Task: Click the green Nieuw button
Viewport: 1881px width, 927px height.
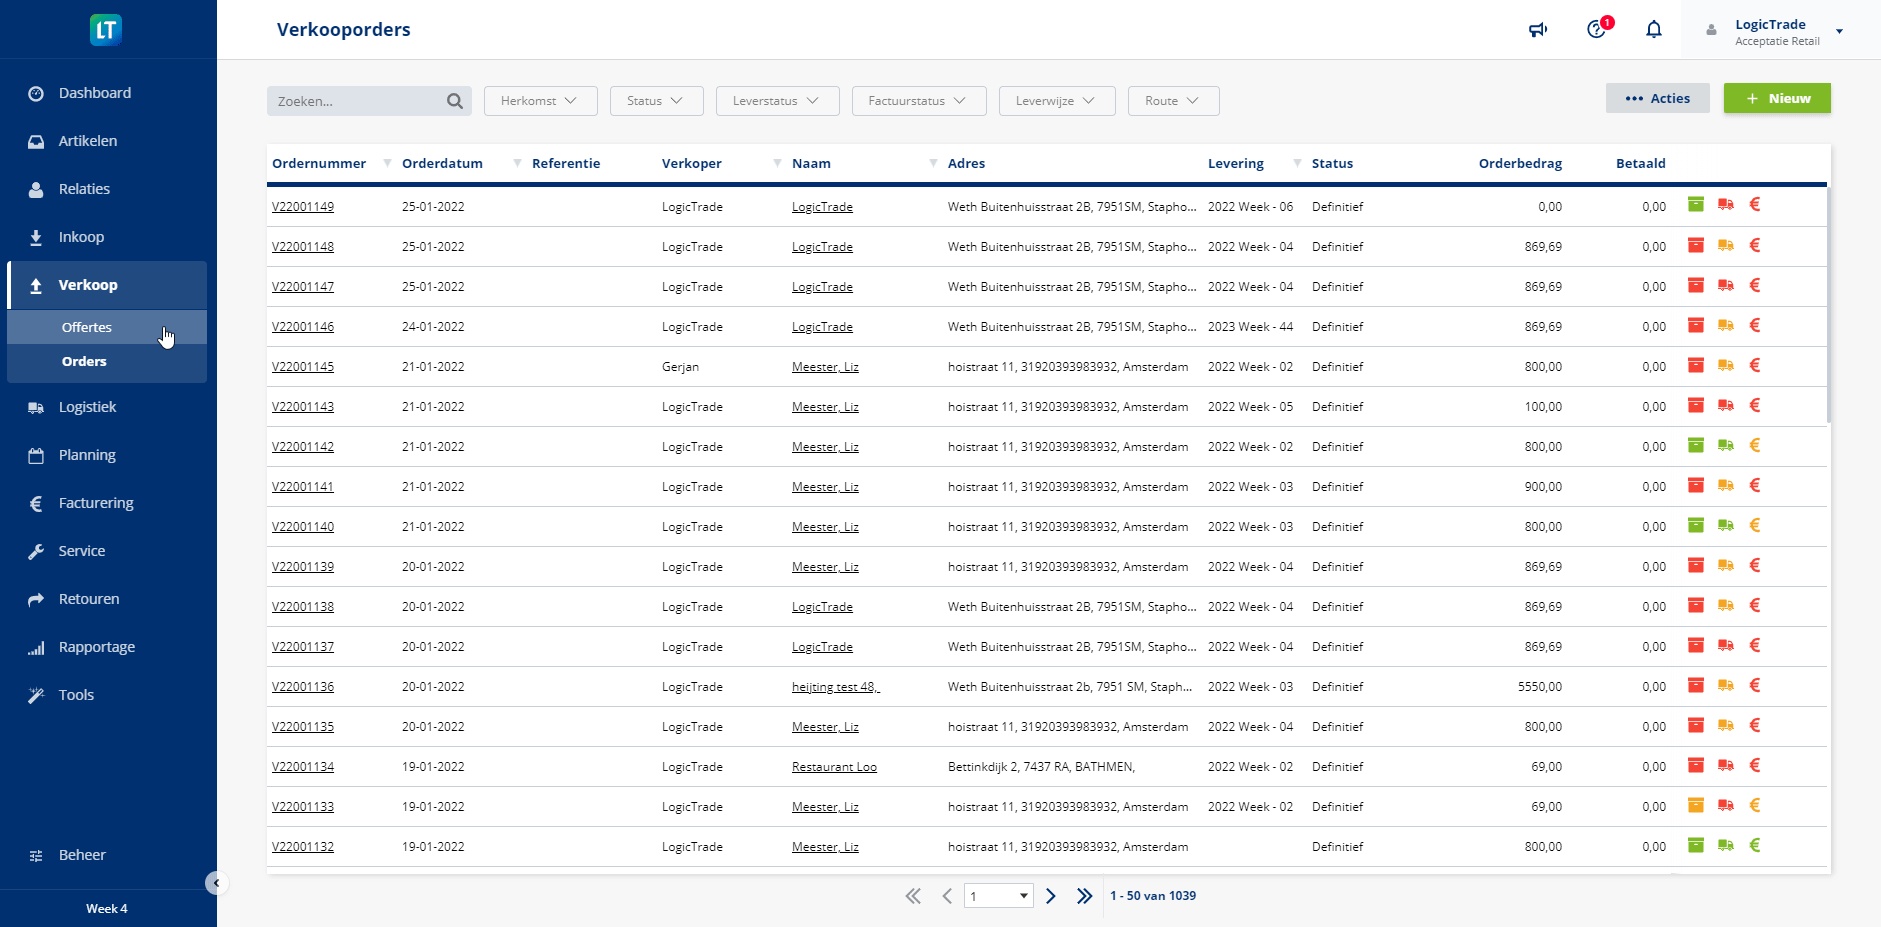Action: pos(1777,99)
